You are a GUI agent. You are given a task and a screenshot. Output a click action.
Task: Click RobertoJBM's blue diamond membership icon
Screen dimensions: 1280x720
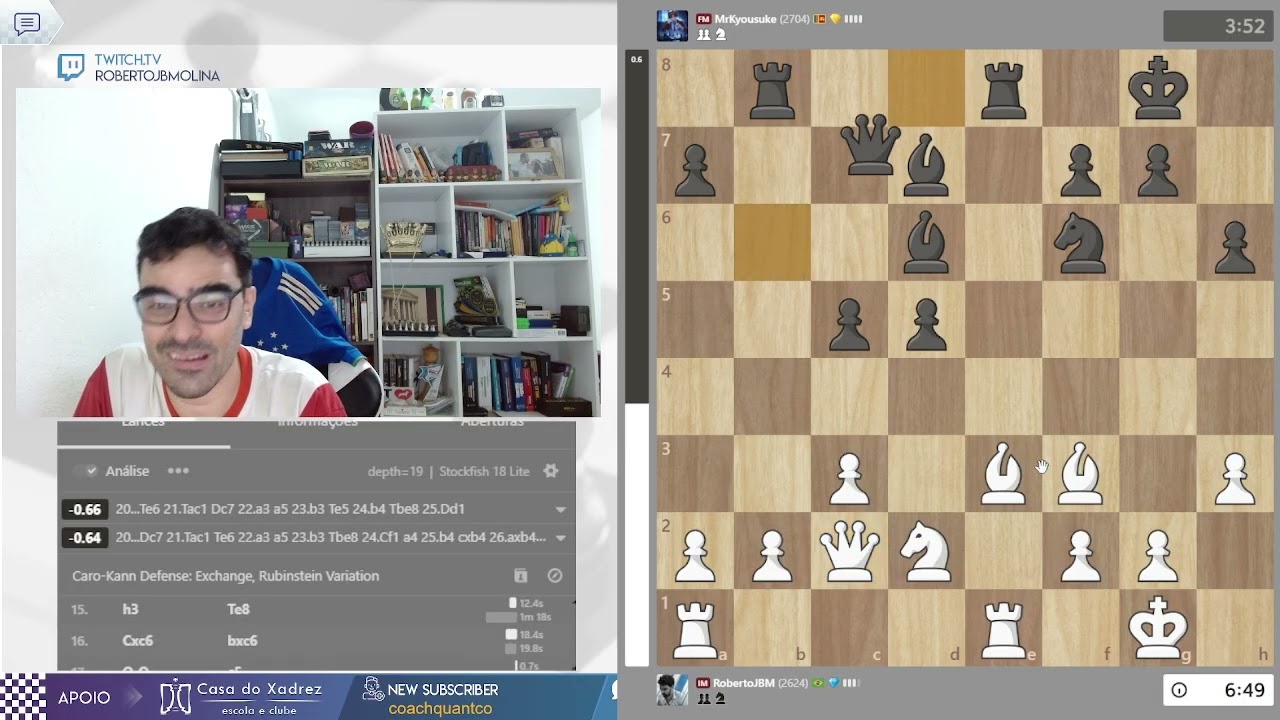(832, 683)
